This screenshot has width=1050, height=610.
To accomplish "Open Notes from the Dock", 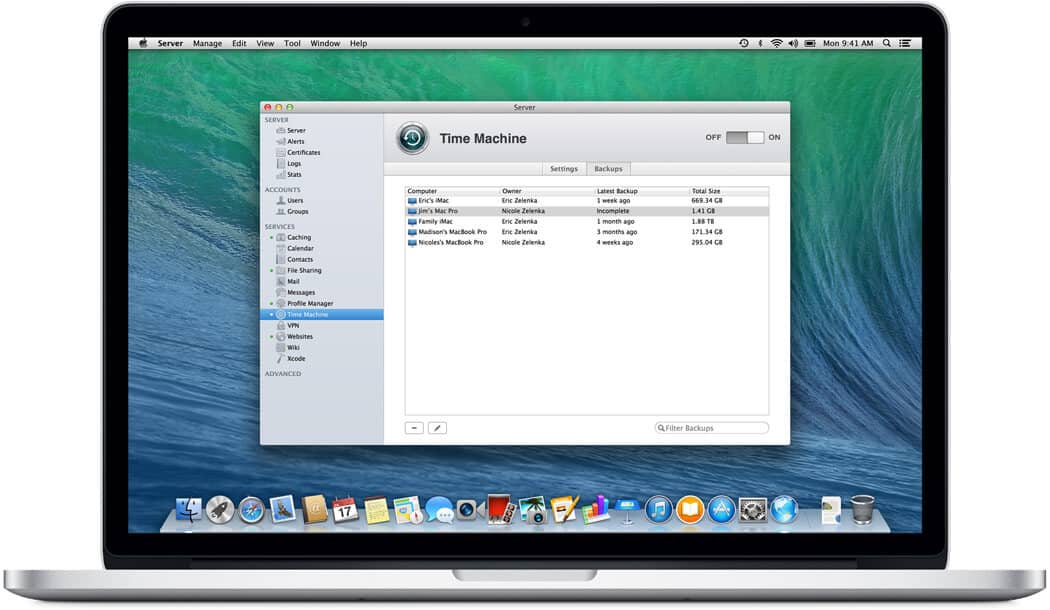I will pyautogui.click(x=376, y=510).
